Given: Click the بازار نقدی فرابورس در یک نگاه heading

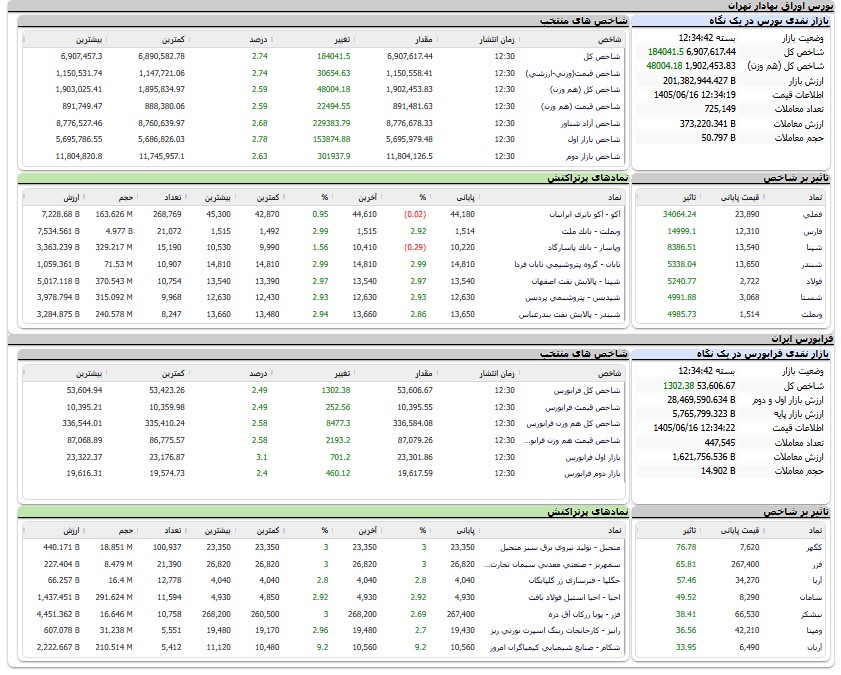Looking at the screenshot, I should 763,354.
